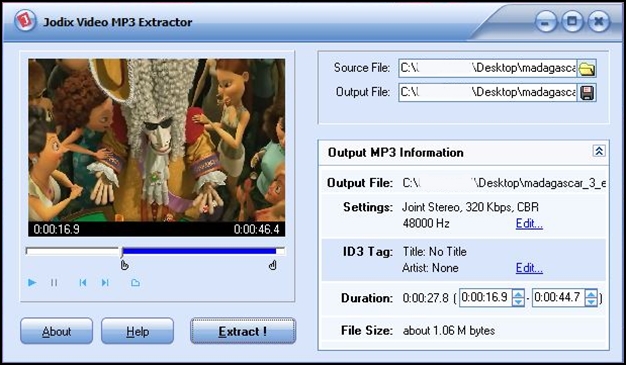Jump to previous frame marker
The height and width of the screenshot is (365, 626).
83,283
